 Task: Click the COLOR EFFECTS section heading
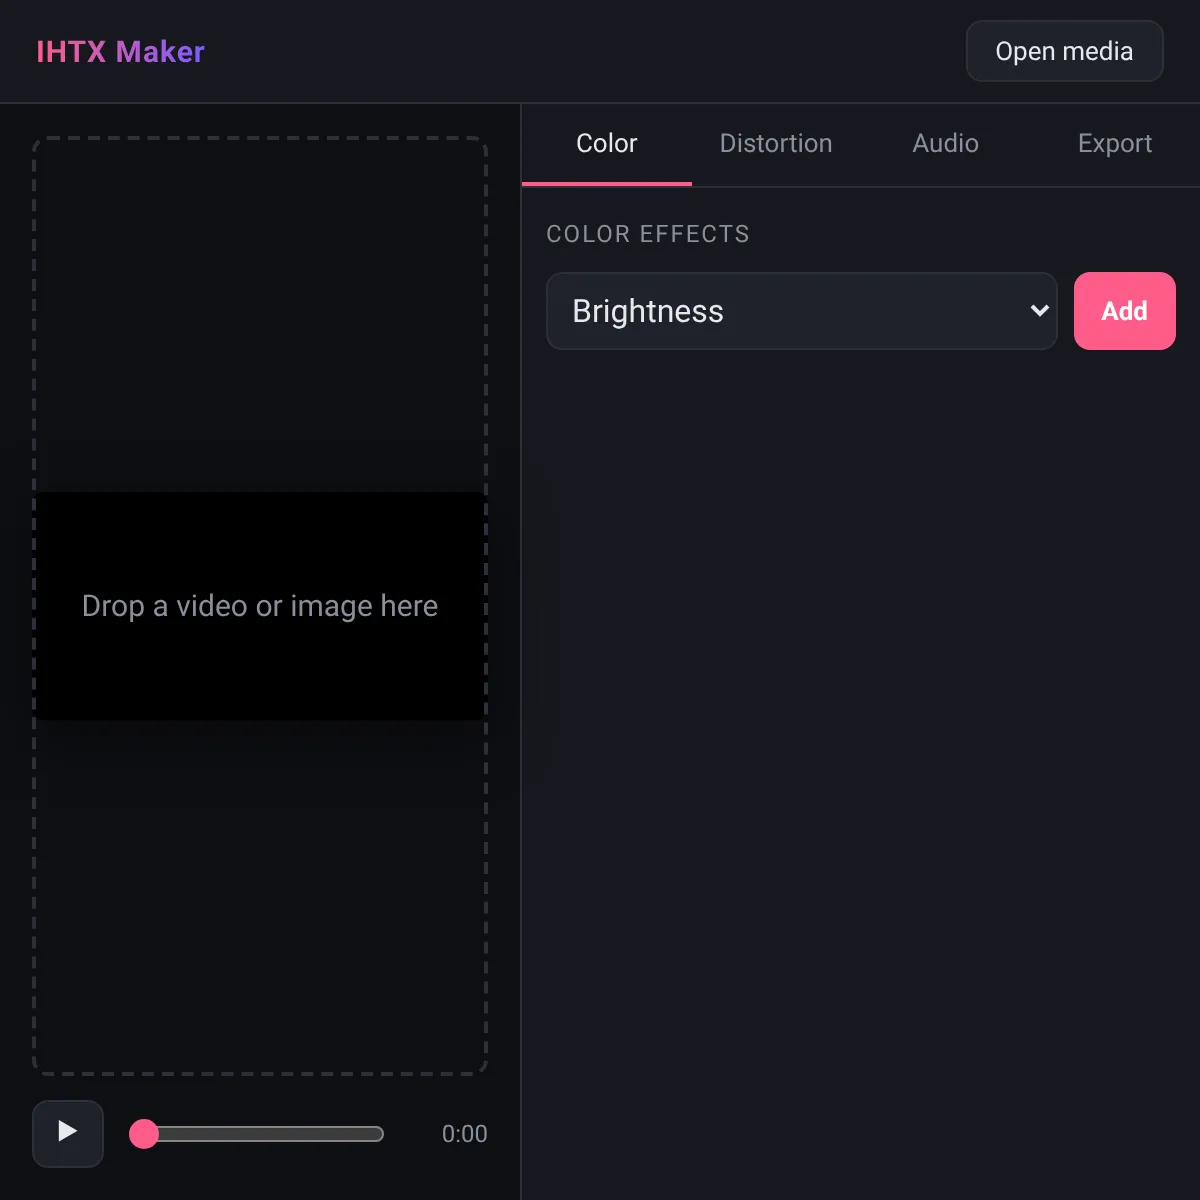(x=648, y=234)
